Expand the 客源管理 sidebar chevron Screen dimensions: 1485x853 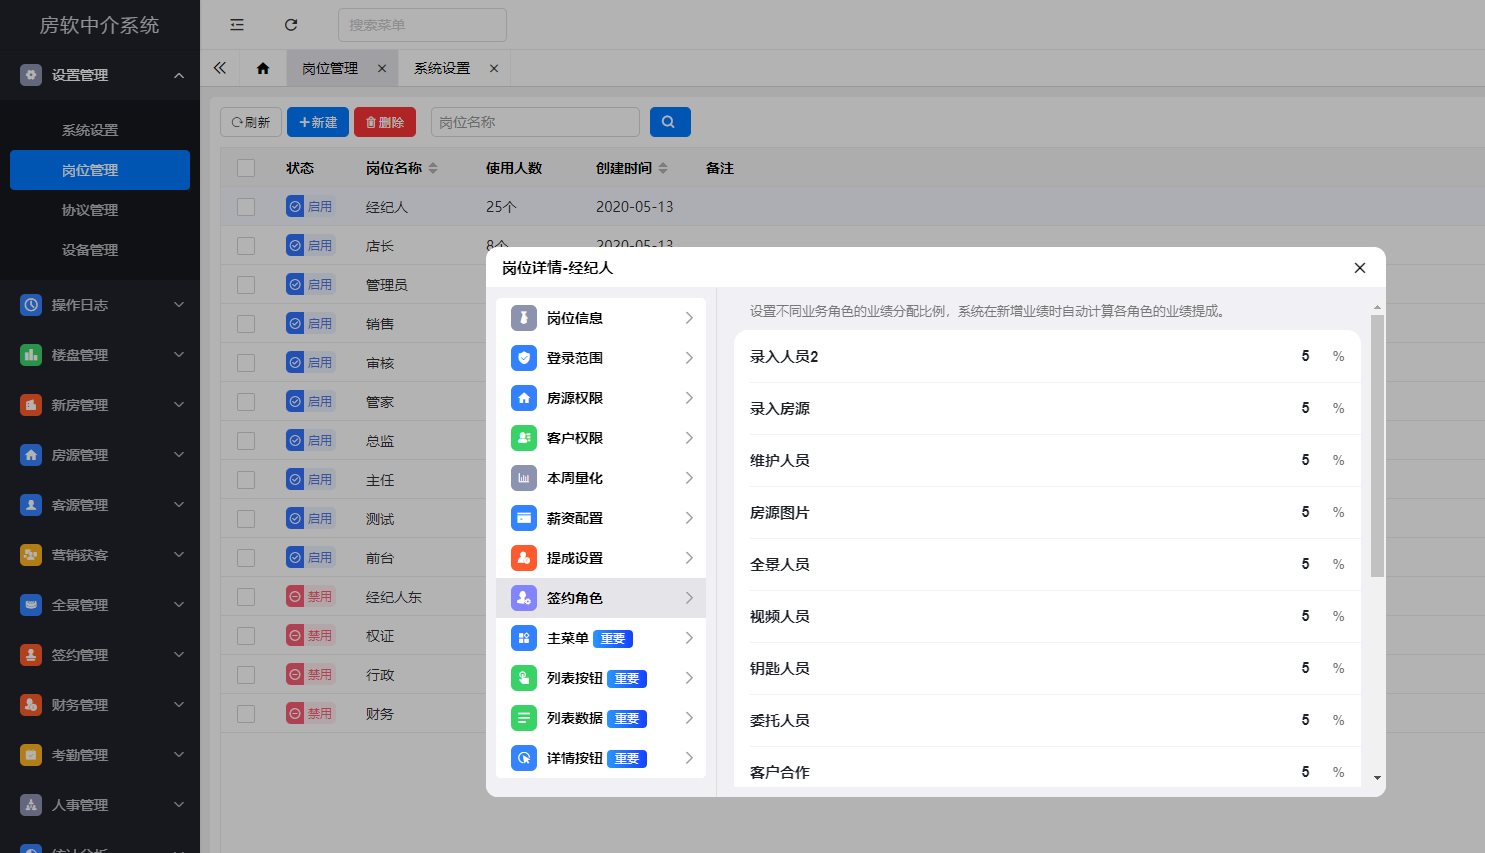179,505
